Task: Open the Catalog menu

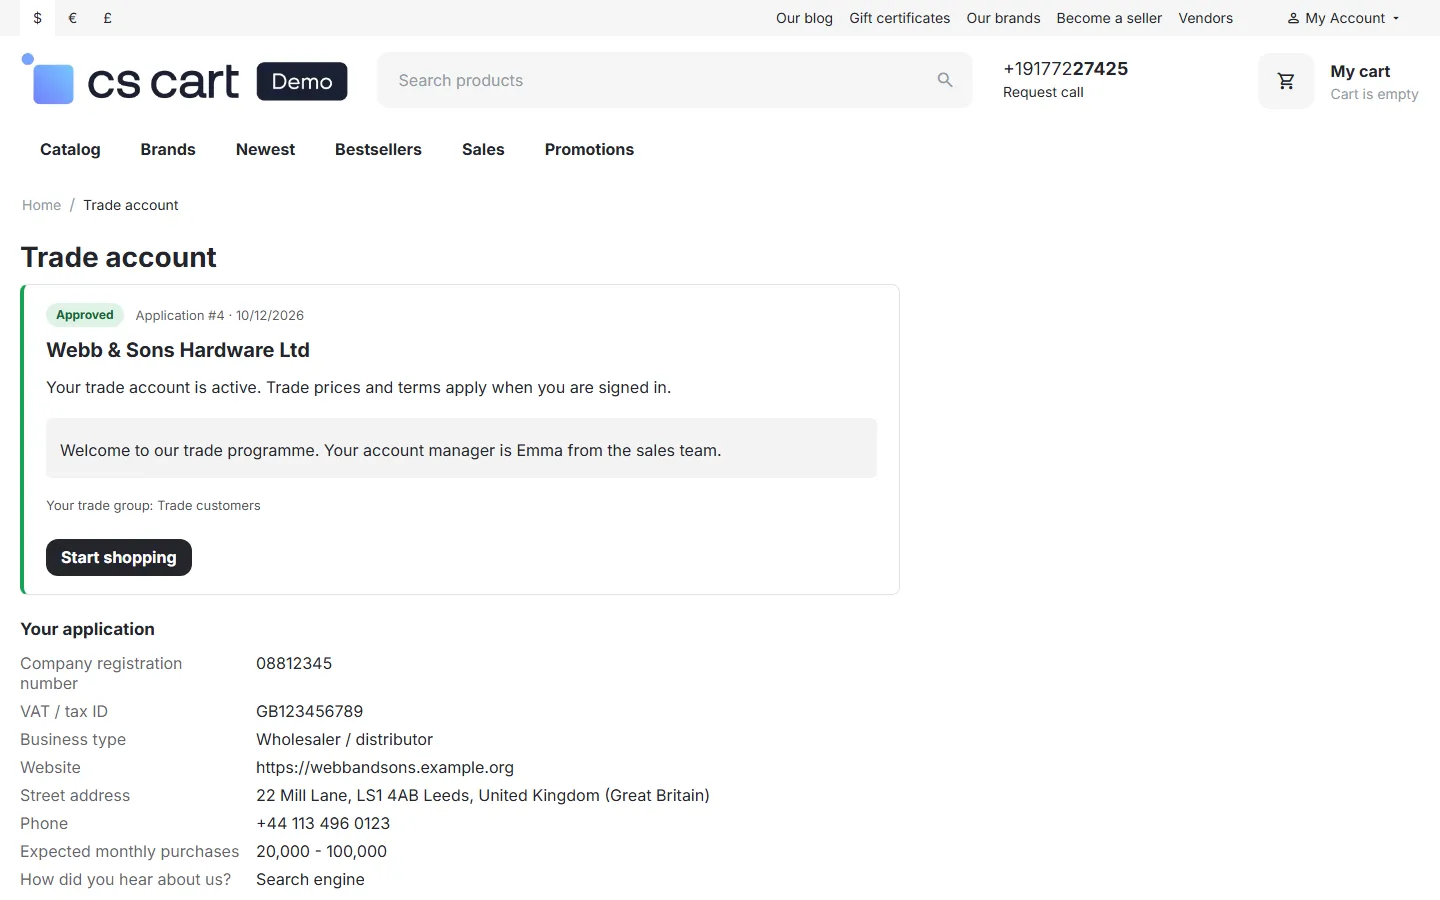Action: [70, 149]
